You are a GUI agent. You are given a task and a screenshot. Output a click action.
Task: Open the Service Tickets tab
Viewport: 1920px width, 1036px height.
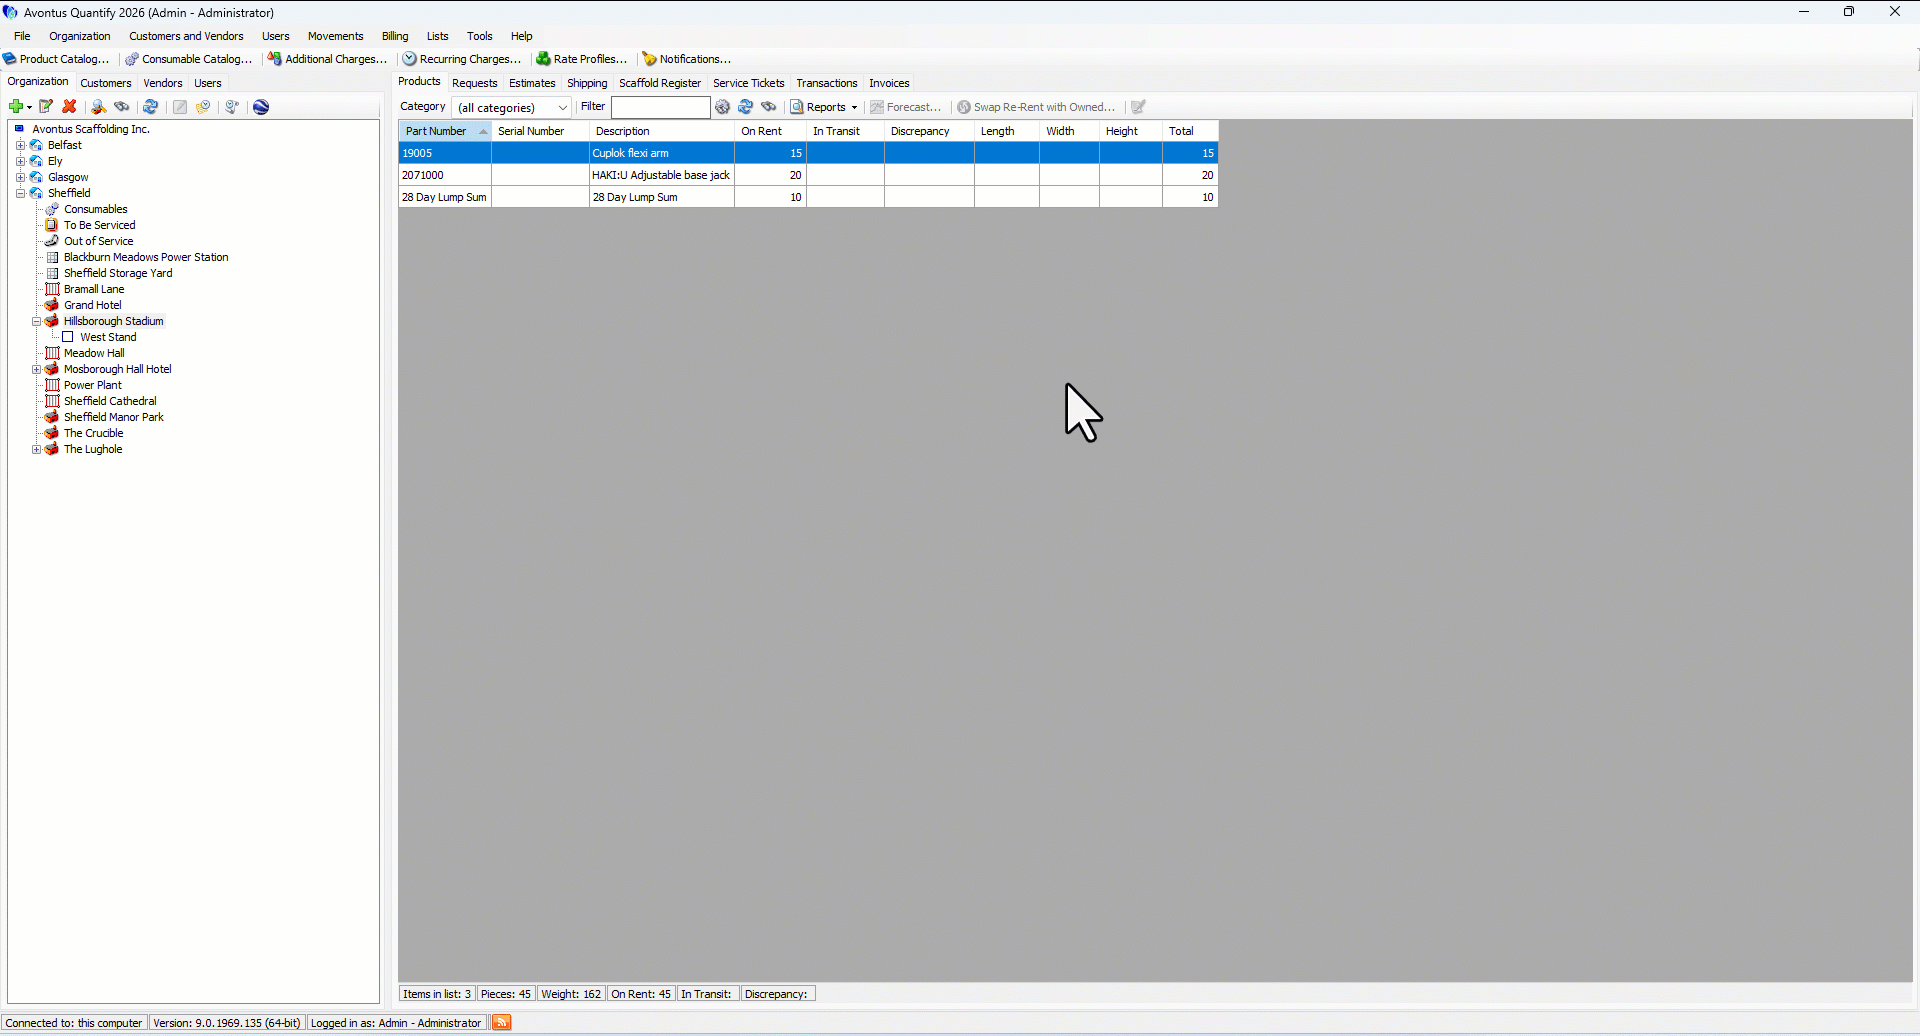(749, 83)
